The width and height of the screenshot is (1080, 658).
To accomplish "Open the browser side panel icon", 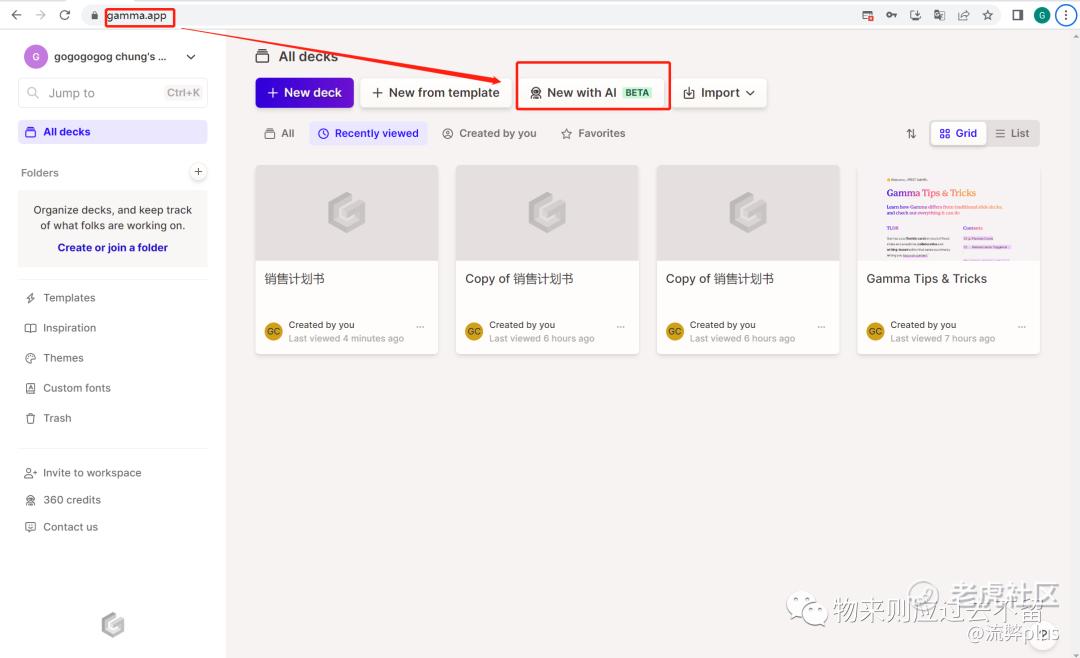I will [1017, 15].
